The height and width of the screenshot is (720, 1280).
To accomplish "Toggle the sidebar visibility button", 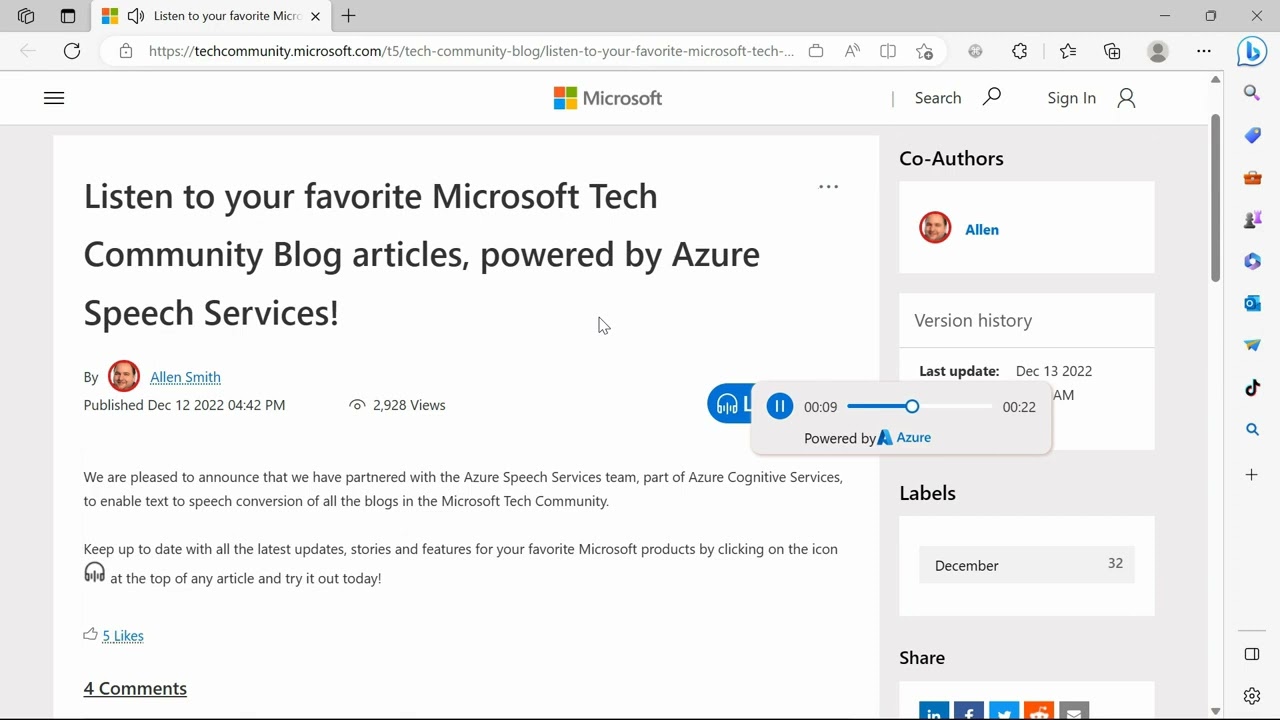I will pos(1252,654).
